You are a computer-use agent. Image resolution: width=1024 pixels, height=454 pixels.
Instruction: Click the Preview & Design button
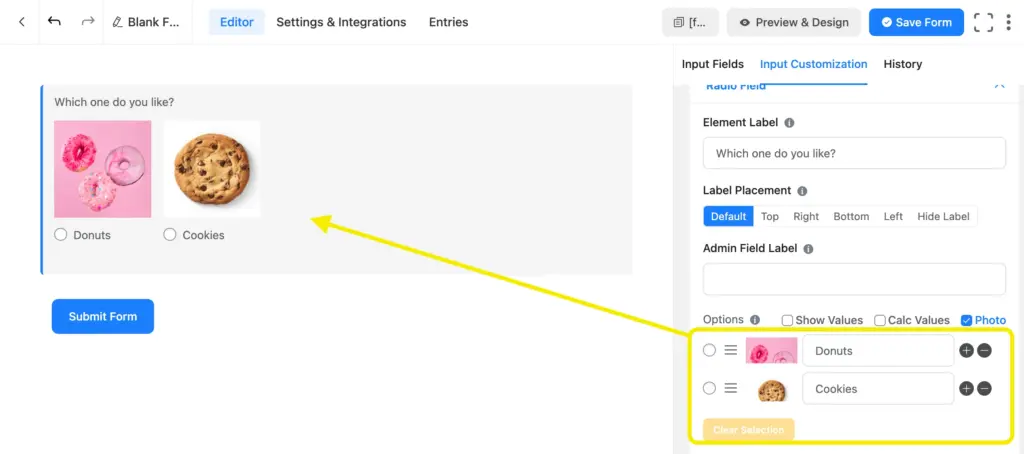point(794,22)
